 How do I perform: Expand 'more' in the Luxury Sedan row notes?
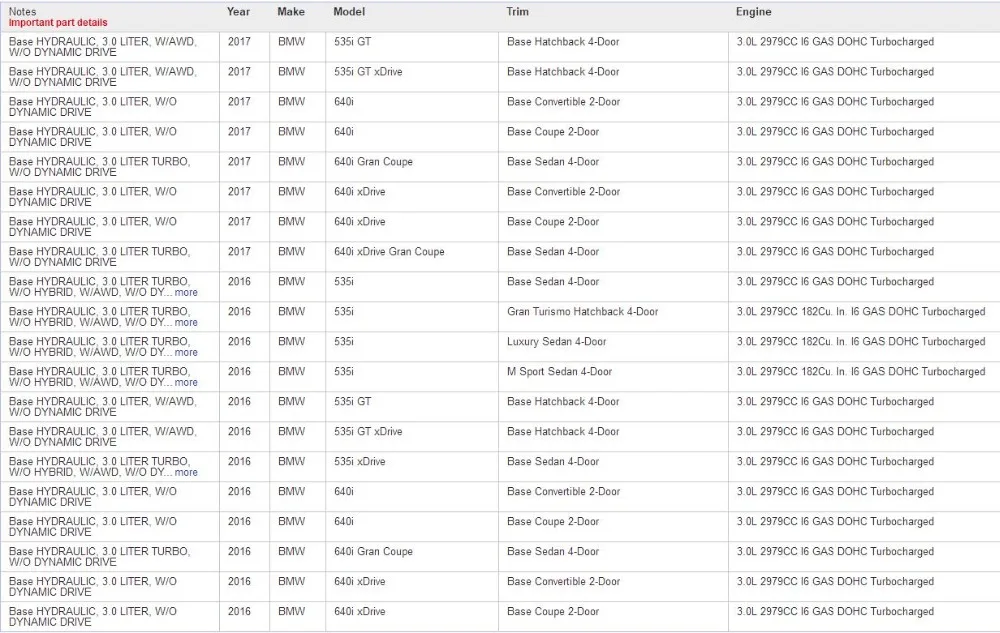[186, 353]
